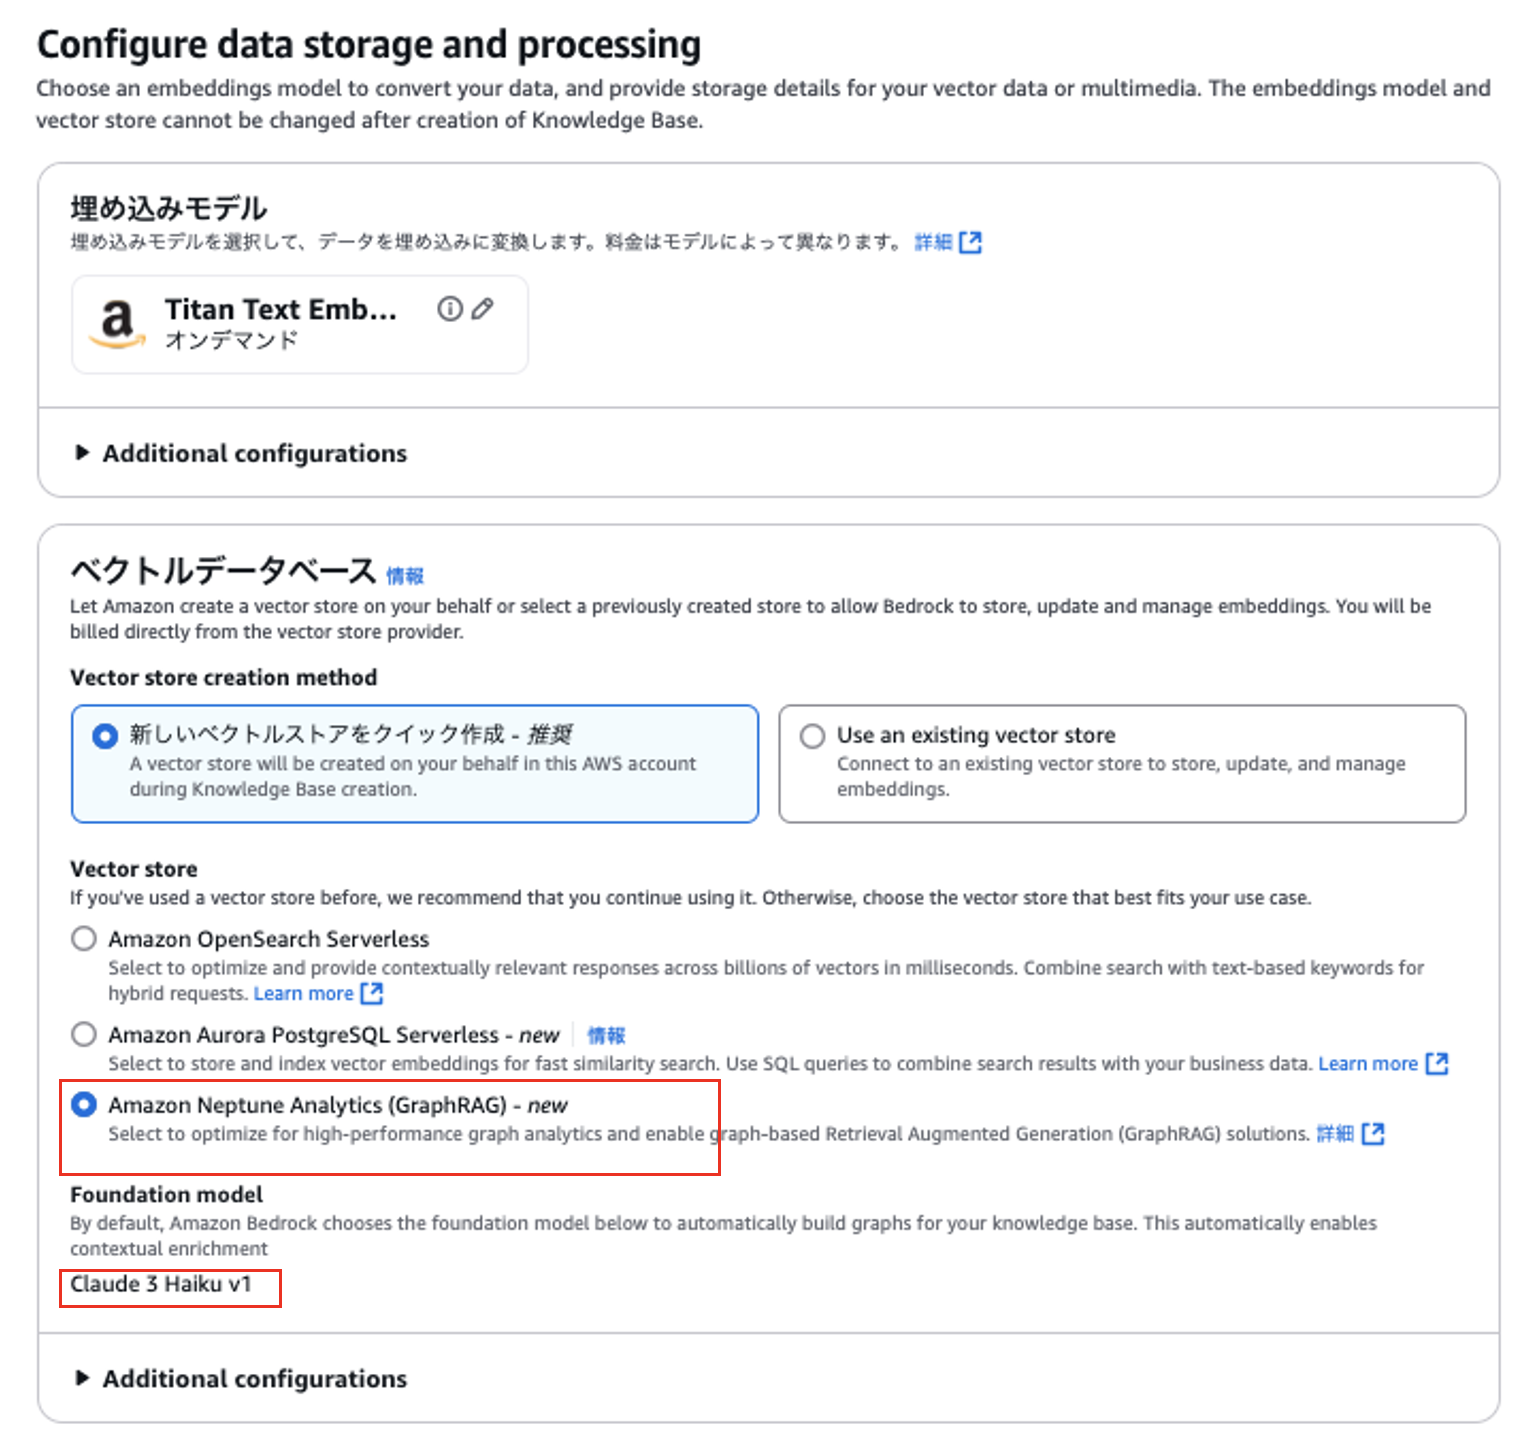Click the Amazon logo on the model card
This screenshot has width=1520, height=1438.
[117, 324]
